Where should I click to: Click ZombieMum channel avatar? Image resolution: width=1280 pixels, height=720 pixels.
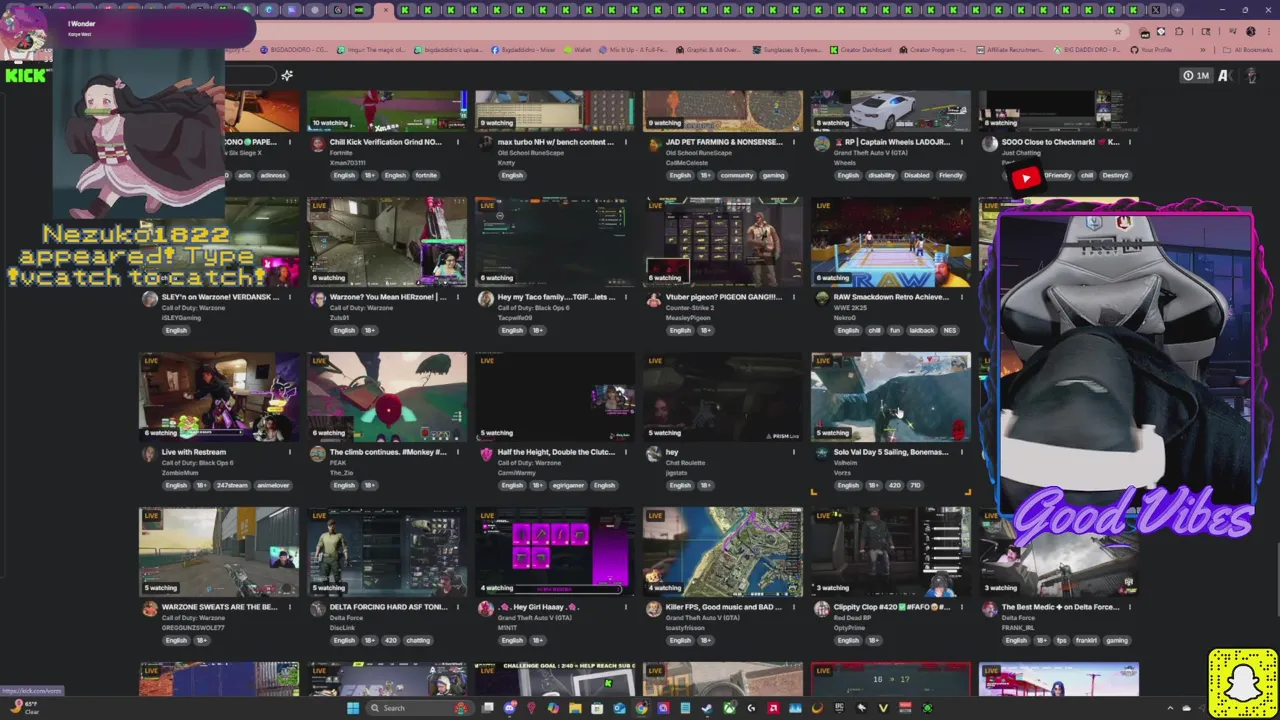click(x=150, y=453)
